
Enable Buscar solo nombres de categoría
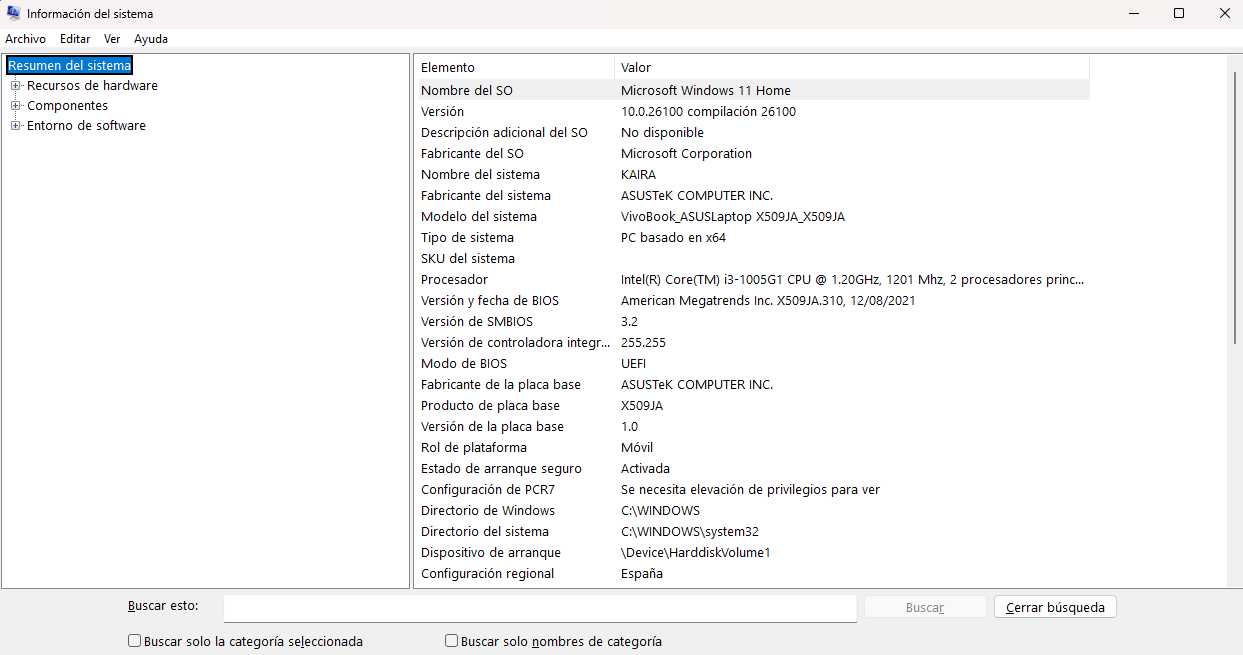click(451, 641)
